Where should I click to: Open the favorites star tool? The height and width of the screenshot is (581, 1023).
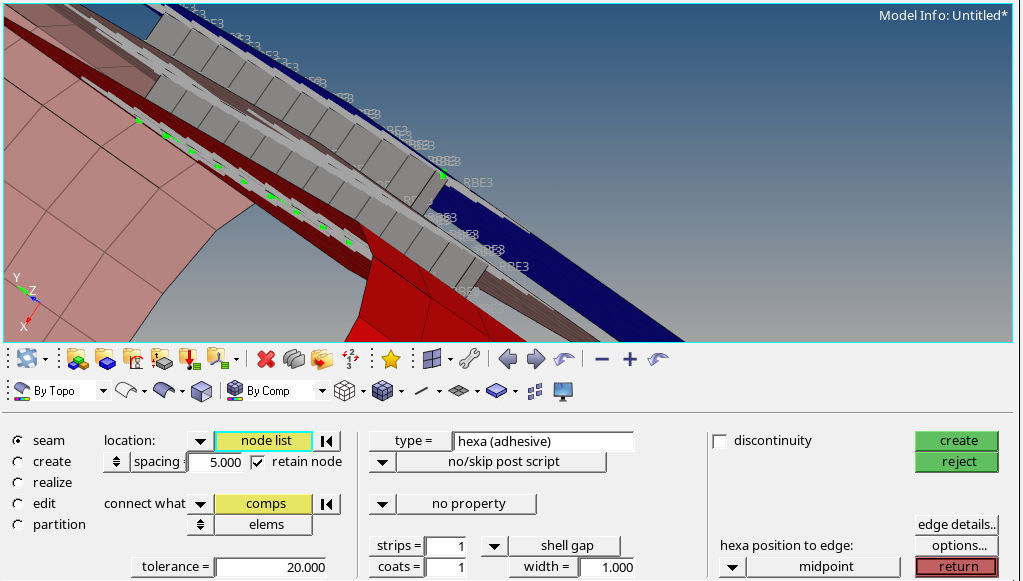click(x=389, y=358)
